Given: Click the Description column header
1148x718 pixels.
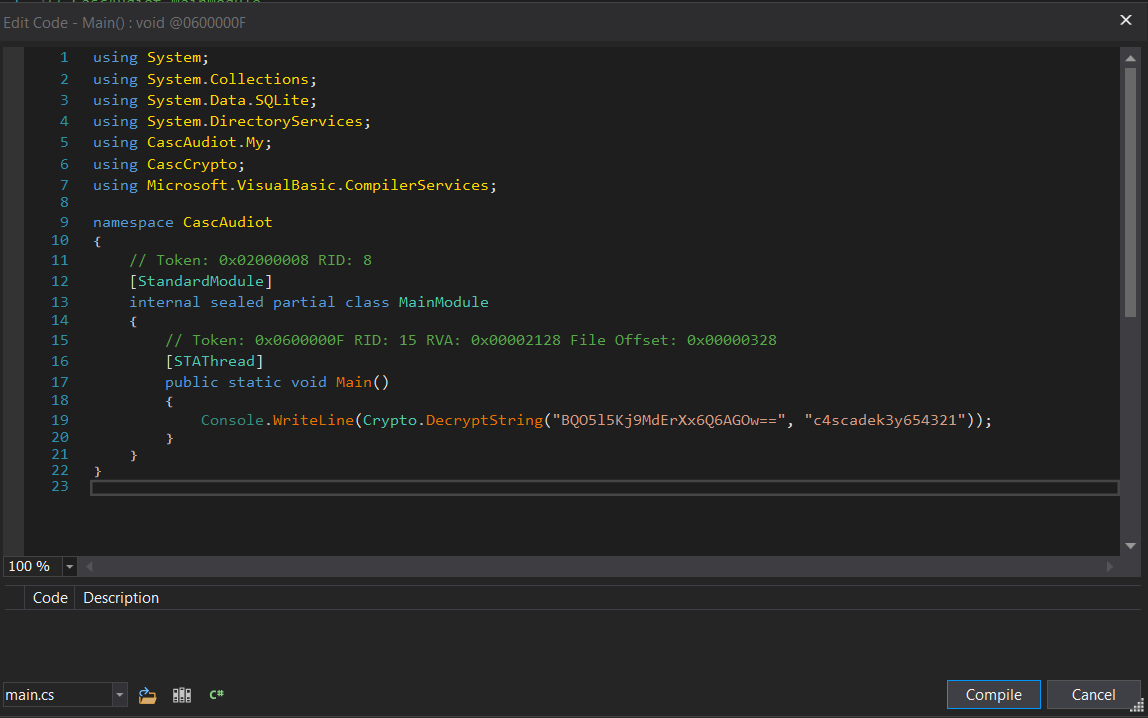Looking at the screenshot, I should point(121,598).
